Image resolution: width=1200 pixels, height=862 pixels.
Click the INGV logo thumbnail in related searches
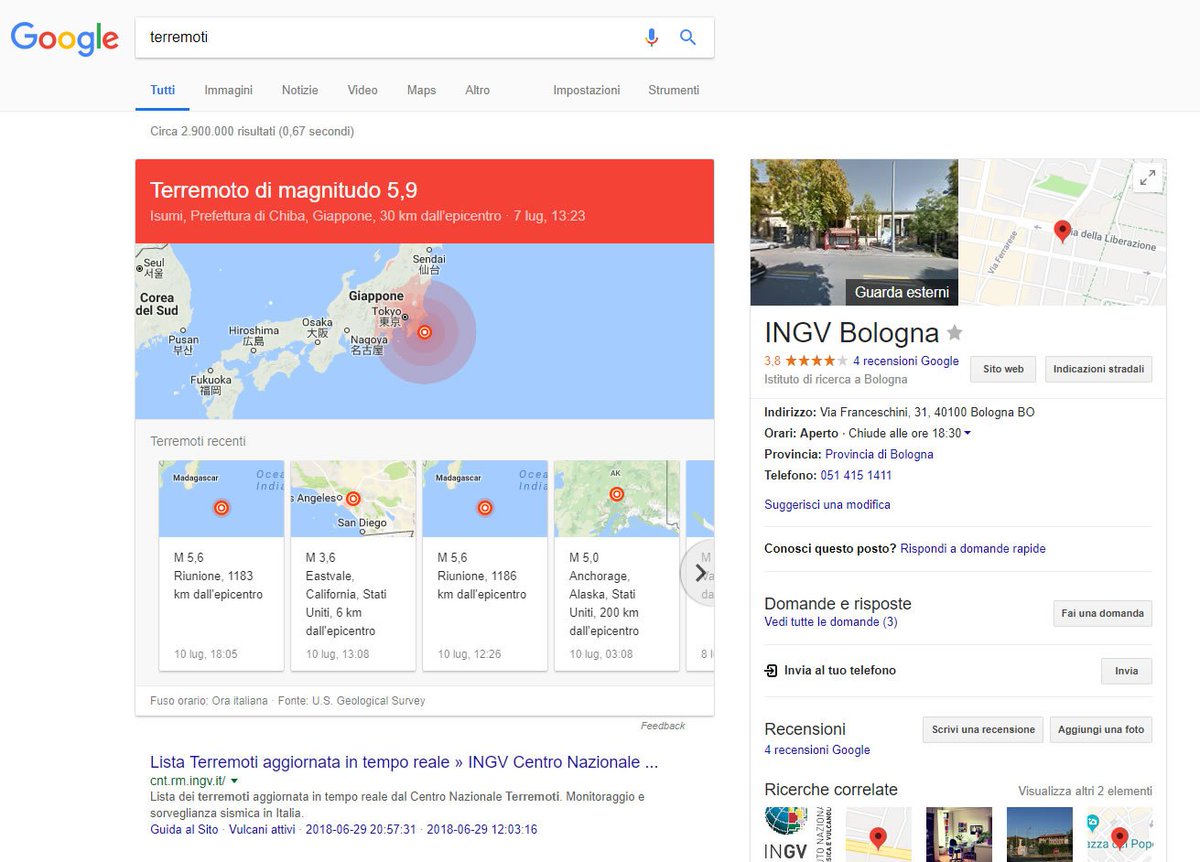click(798, 834)
